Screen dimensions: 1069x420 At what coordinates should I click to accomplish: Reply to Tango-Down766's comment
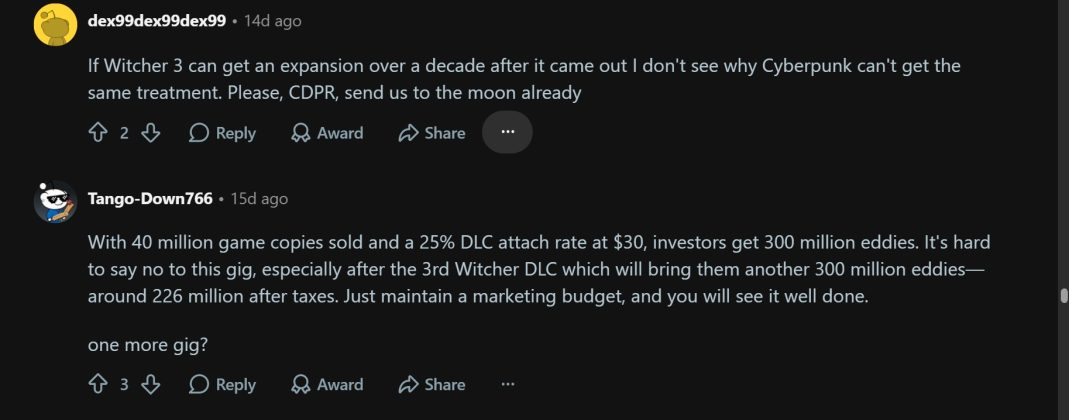tap(222, 385)
